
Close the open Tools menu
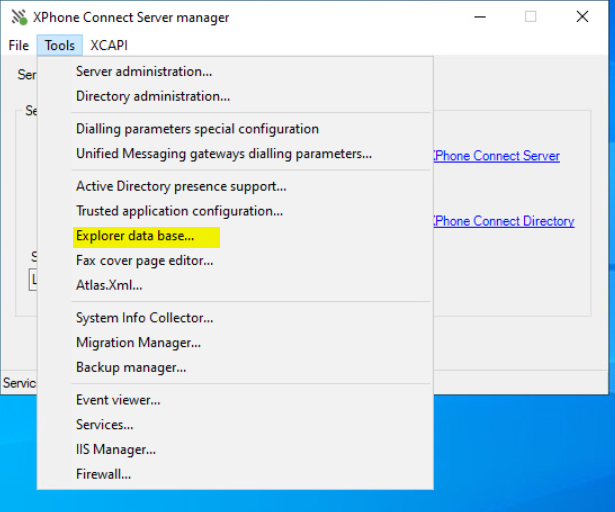tap(60, 46)
